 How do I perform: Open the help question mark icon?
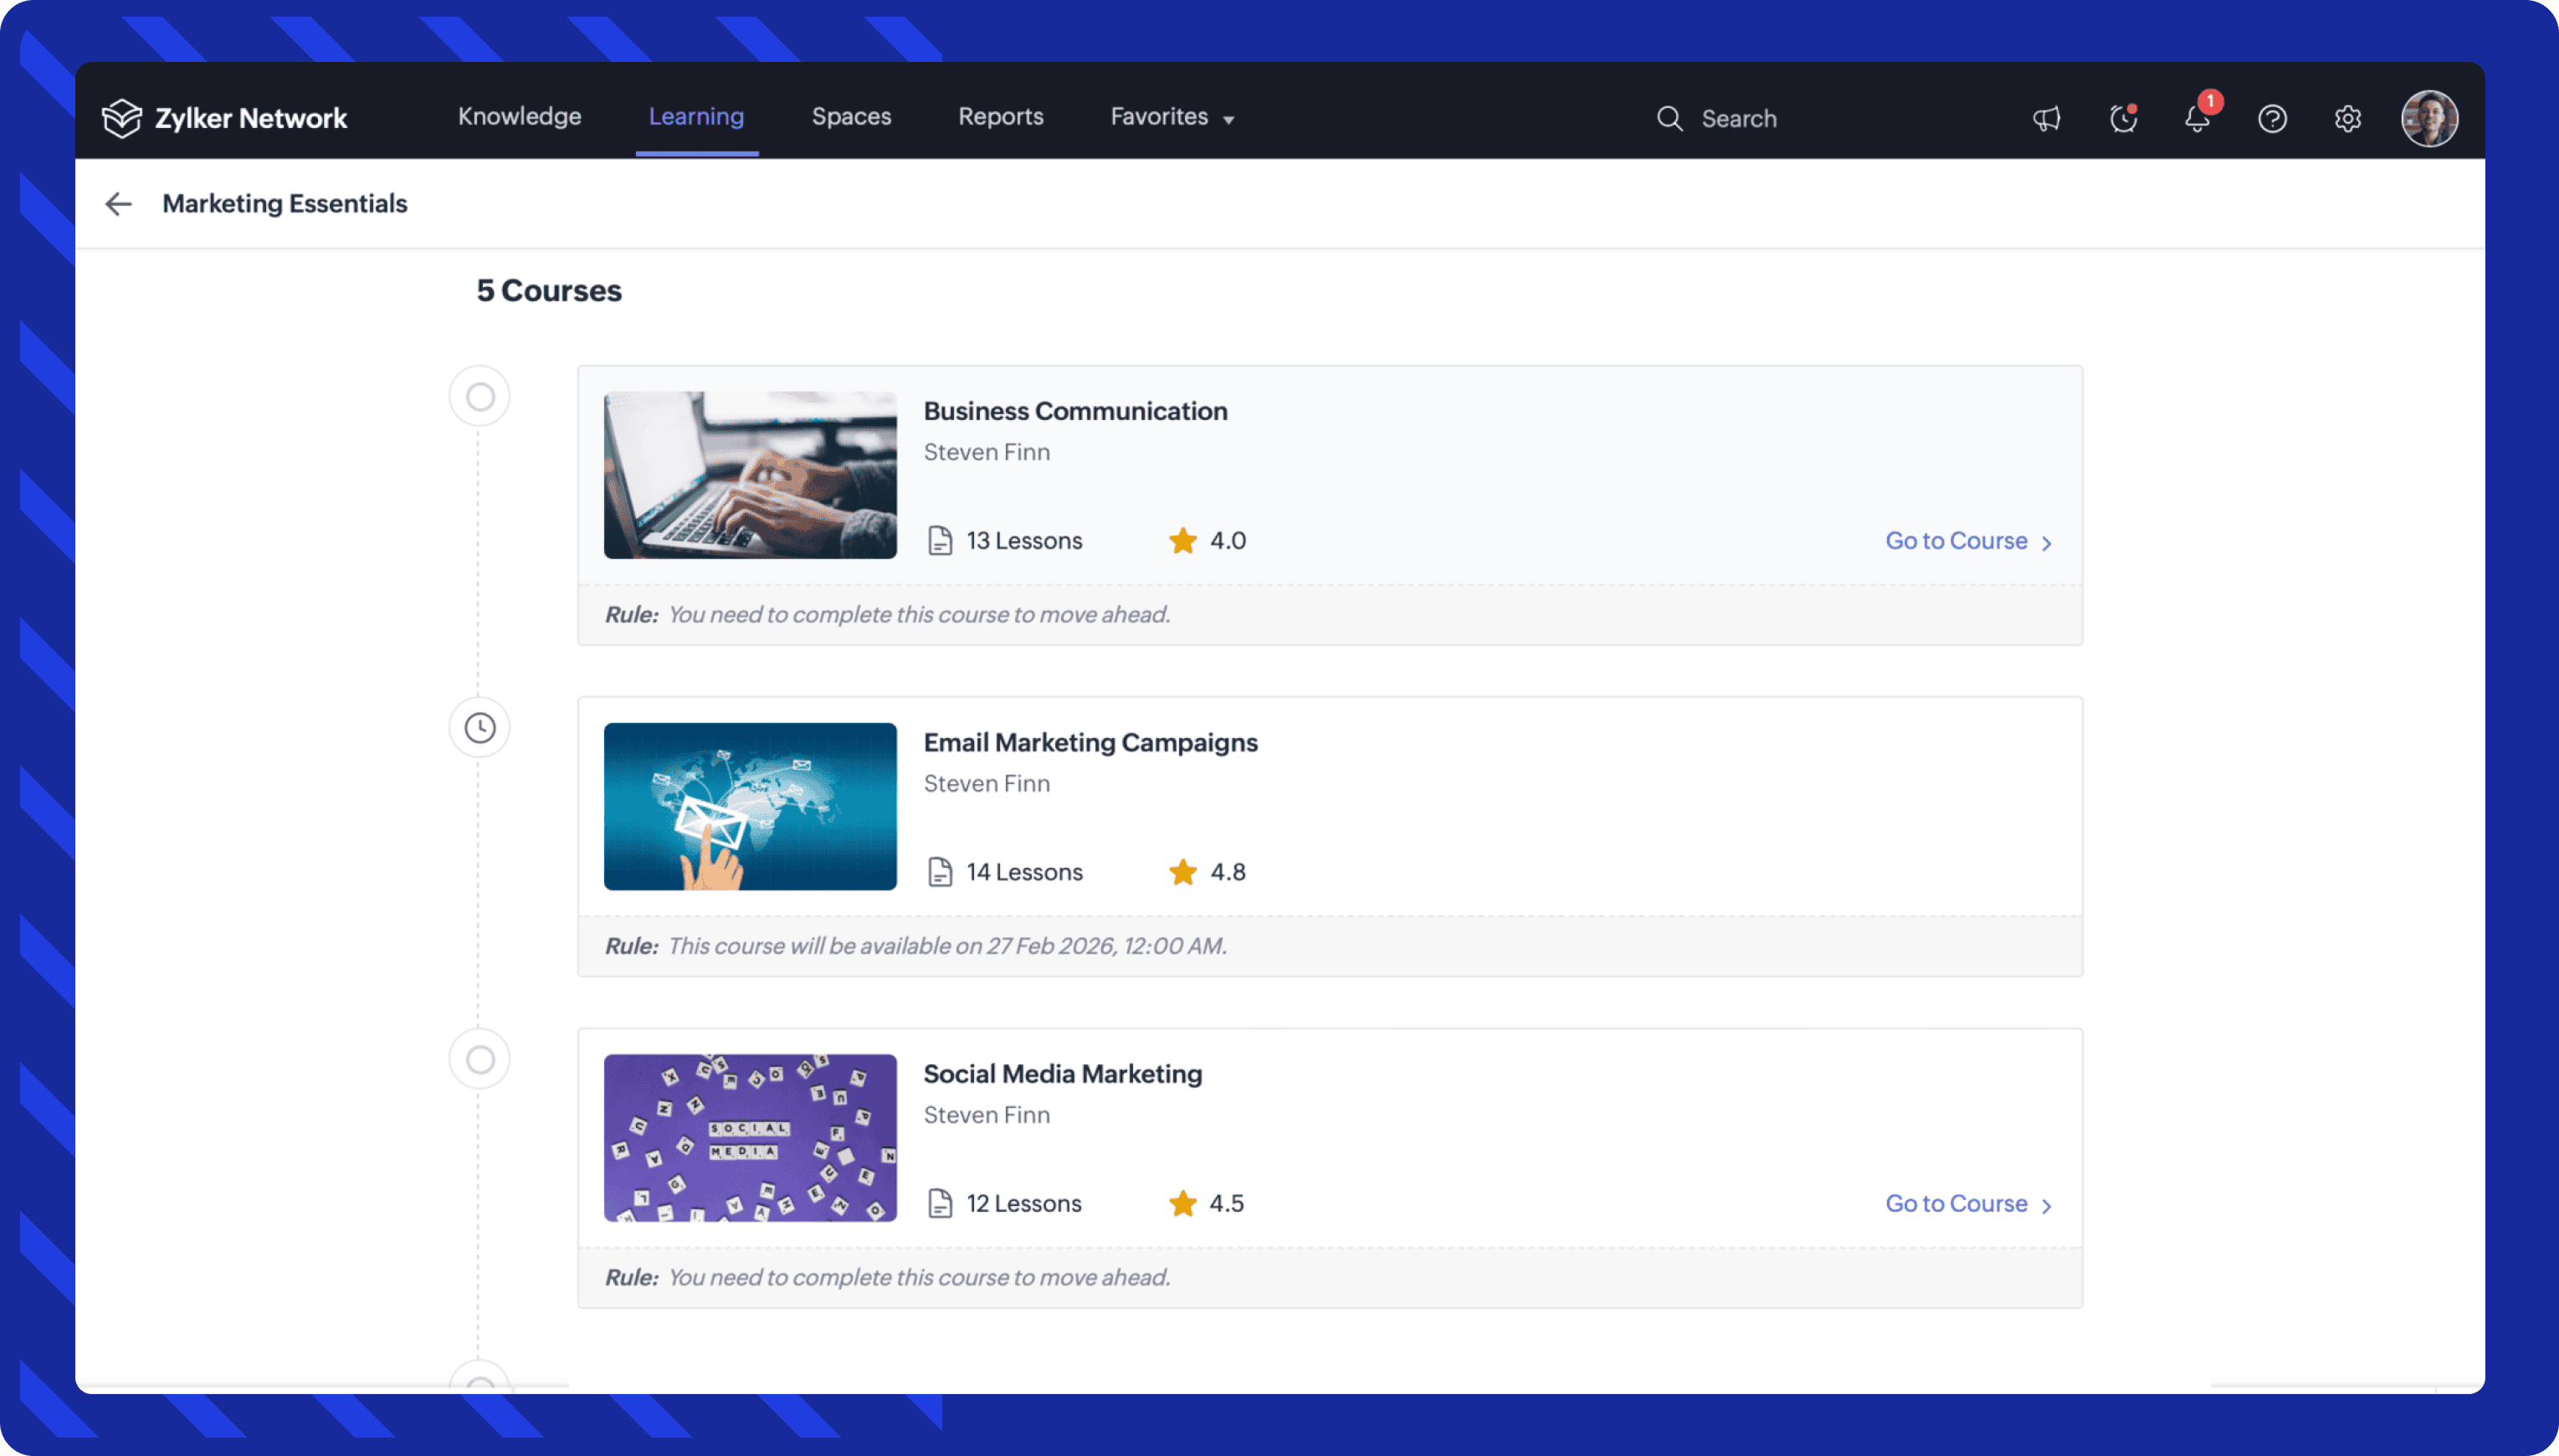click(x=2272, y=119)
